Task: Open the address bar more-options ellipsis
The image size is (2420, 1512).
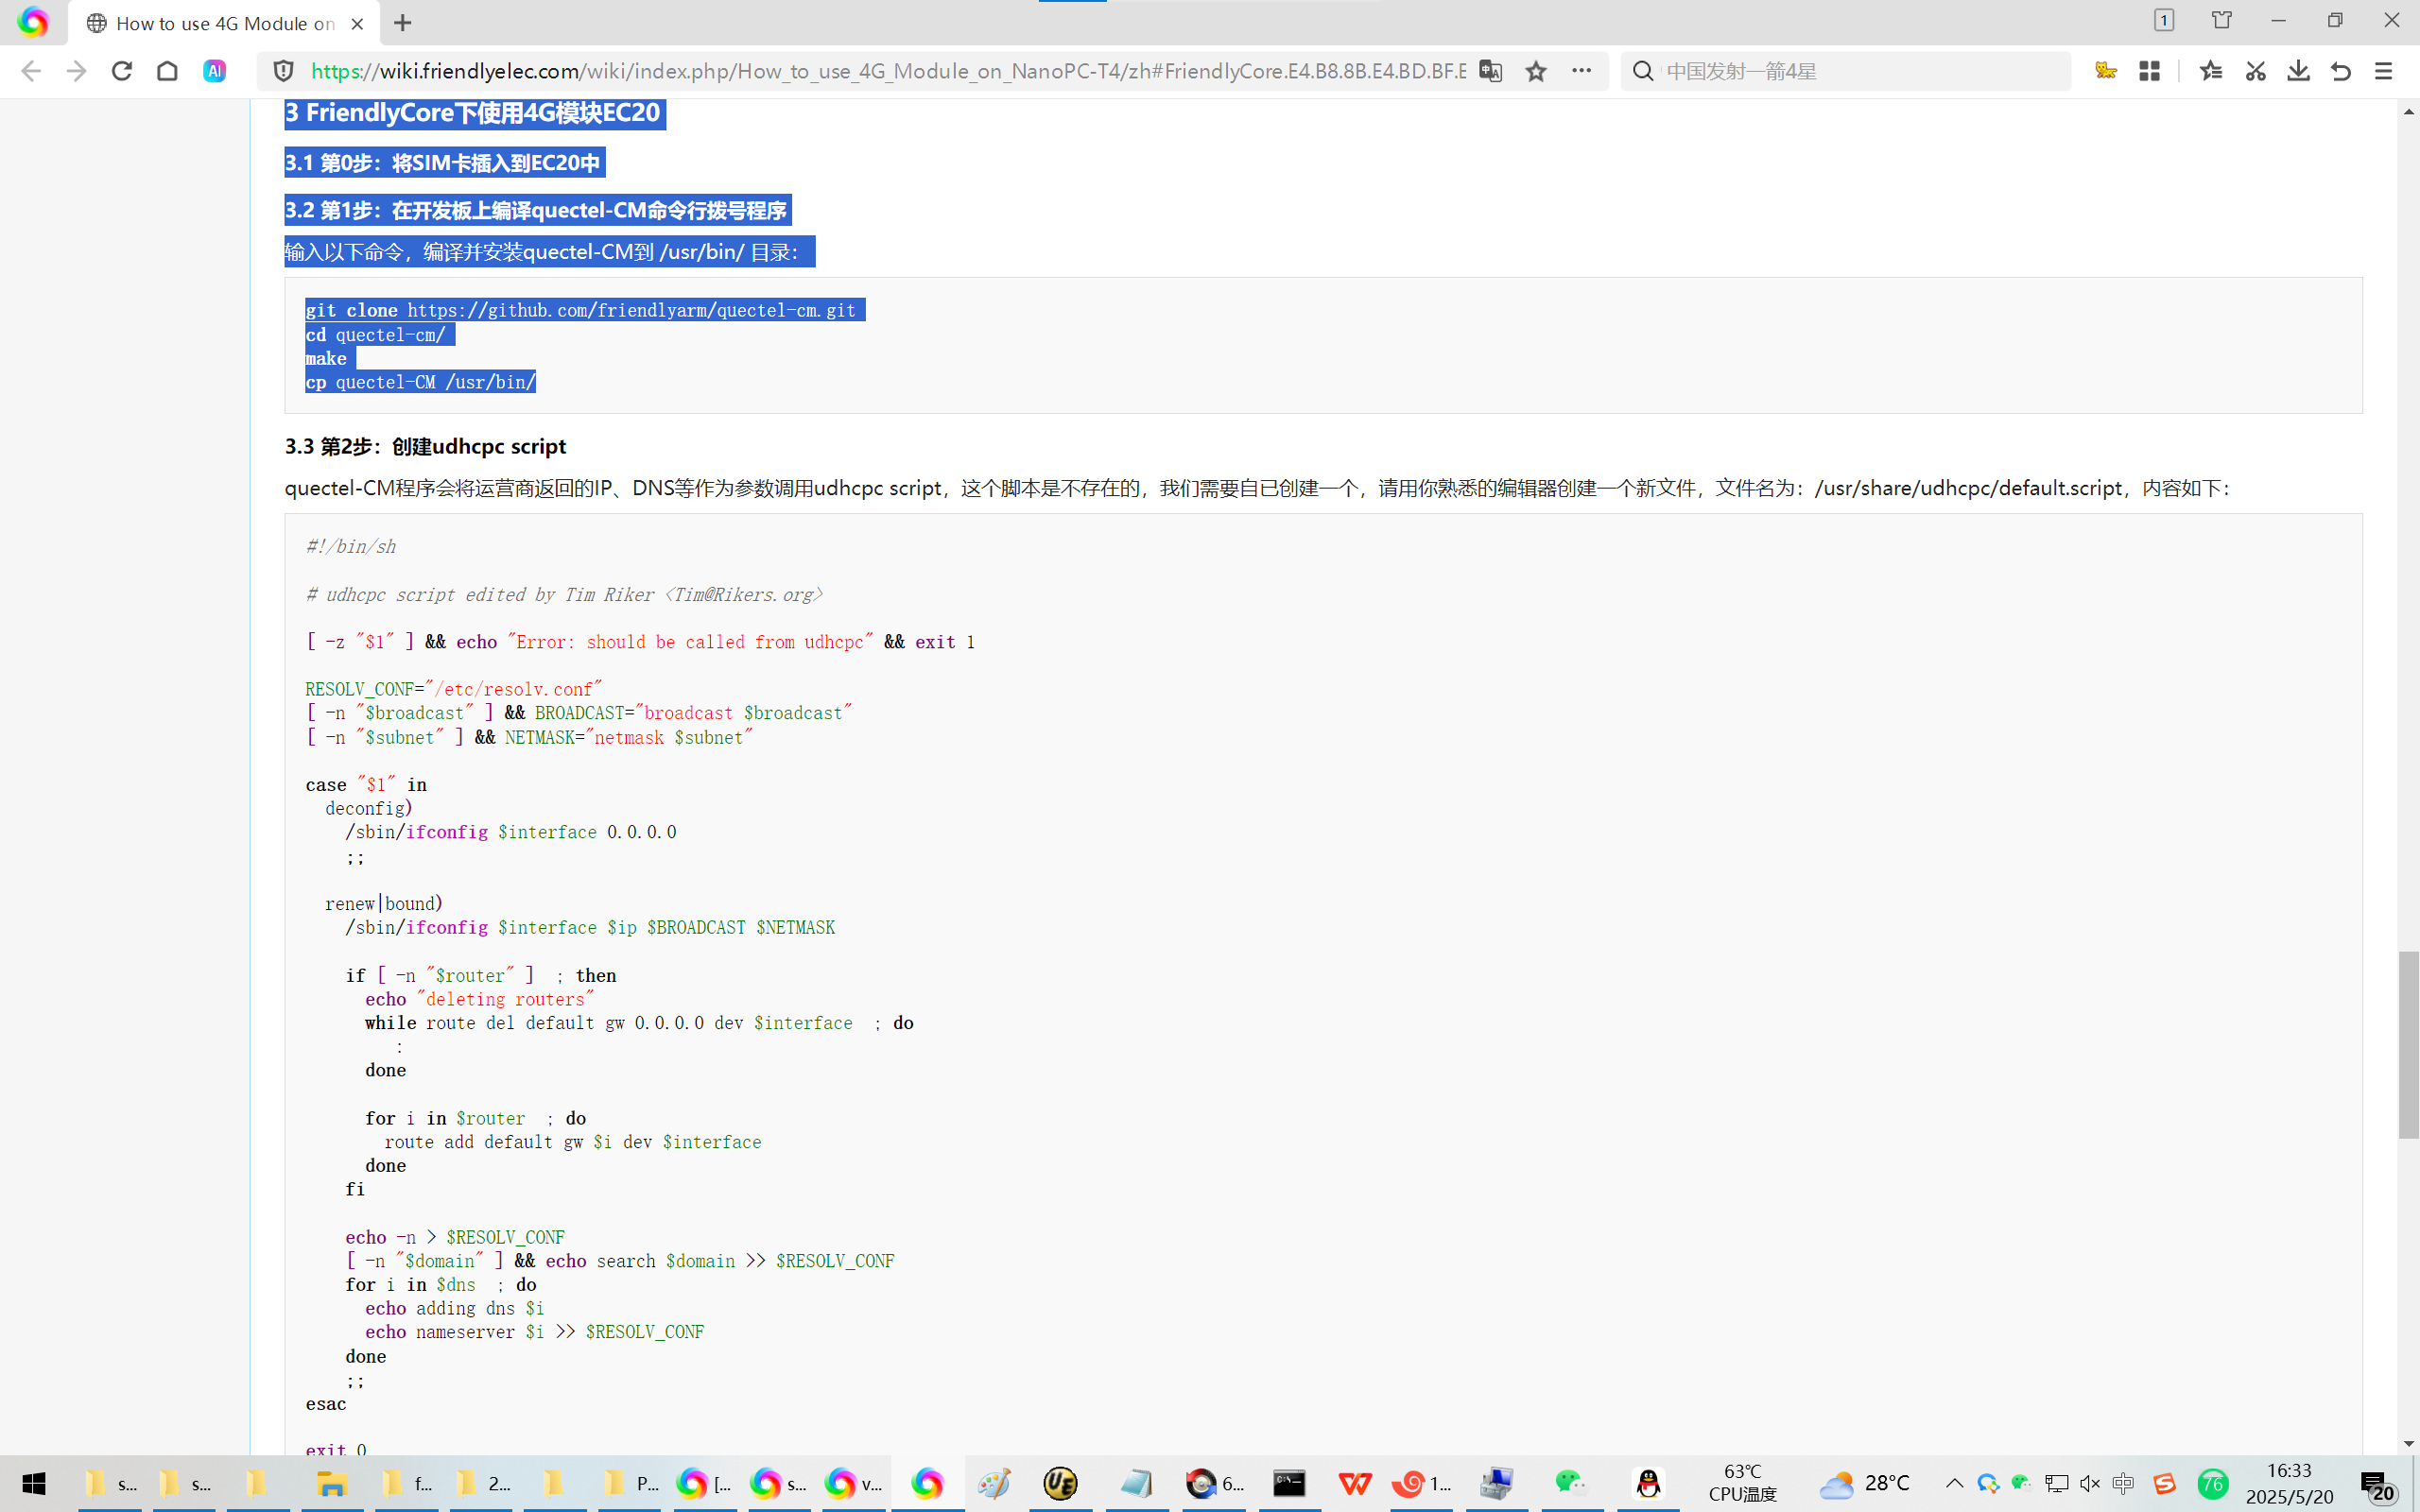Action: (x=1581, y=71)
